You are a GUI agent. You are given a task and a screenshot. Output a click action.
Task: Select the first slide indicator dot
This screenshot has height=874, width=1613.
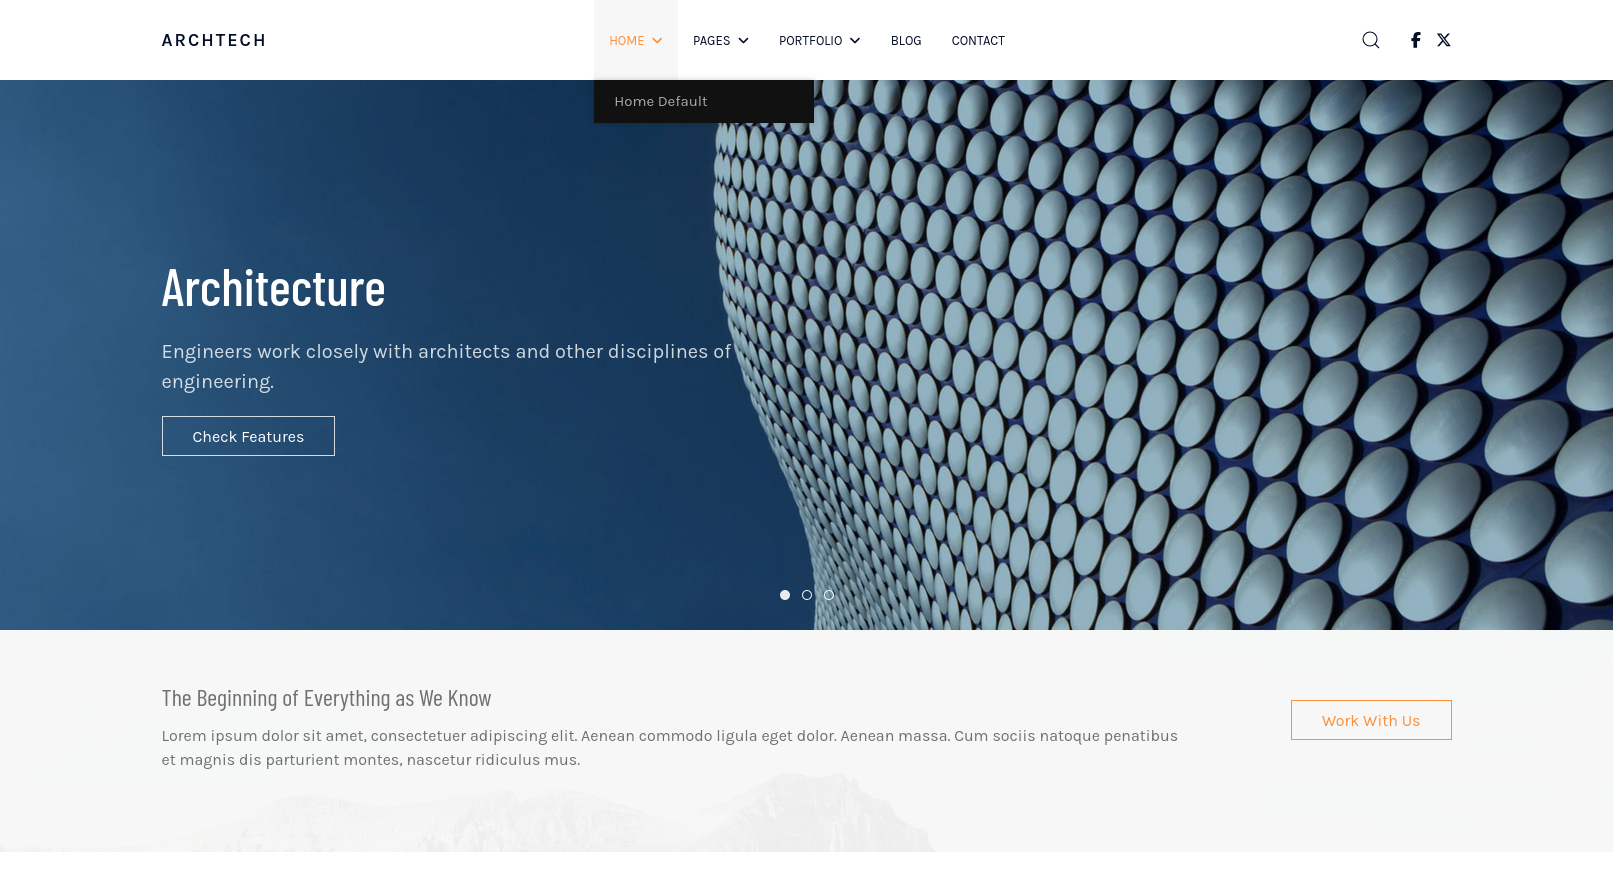[785, 595]
